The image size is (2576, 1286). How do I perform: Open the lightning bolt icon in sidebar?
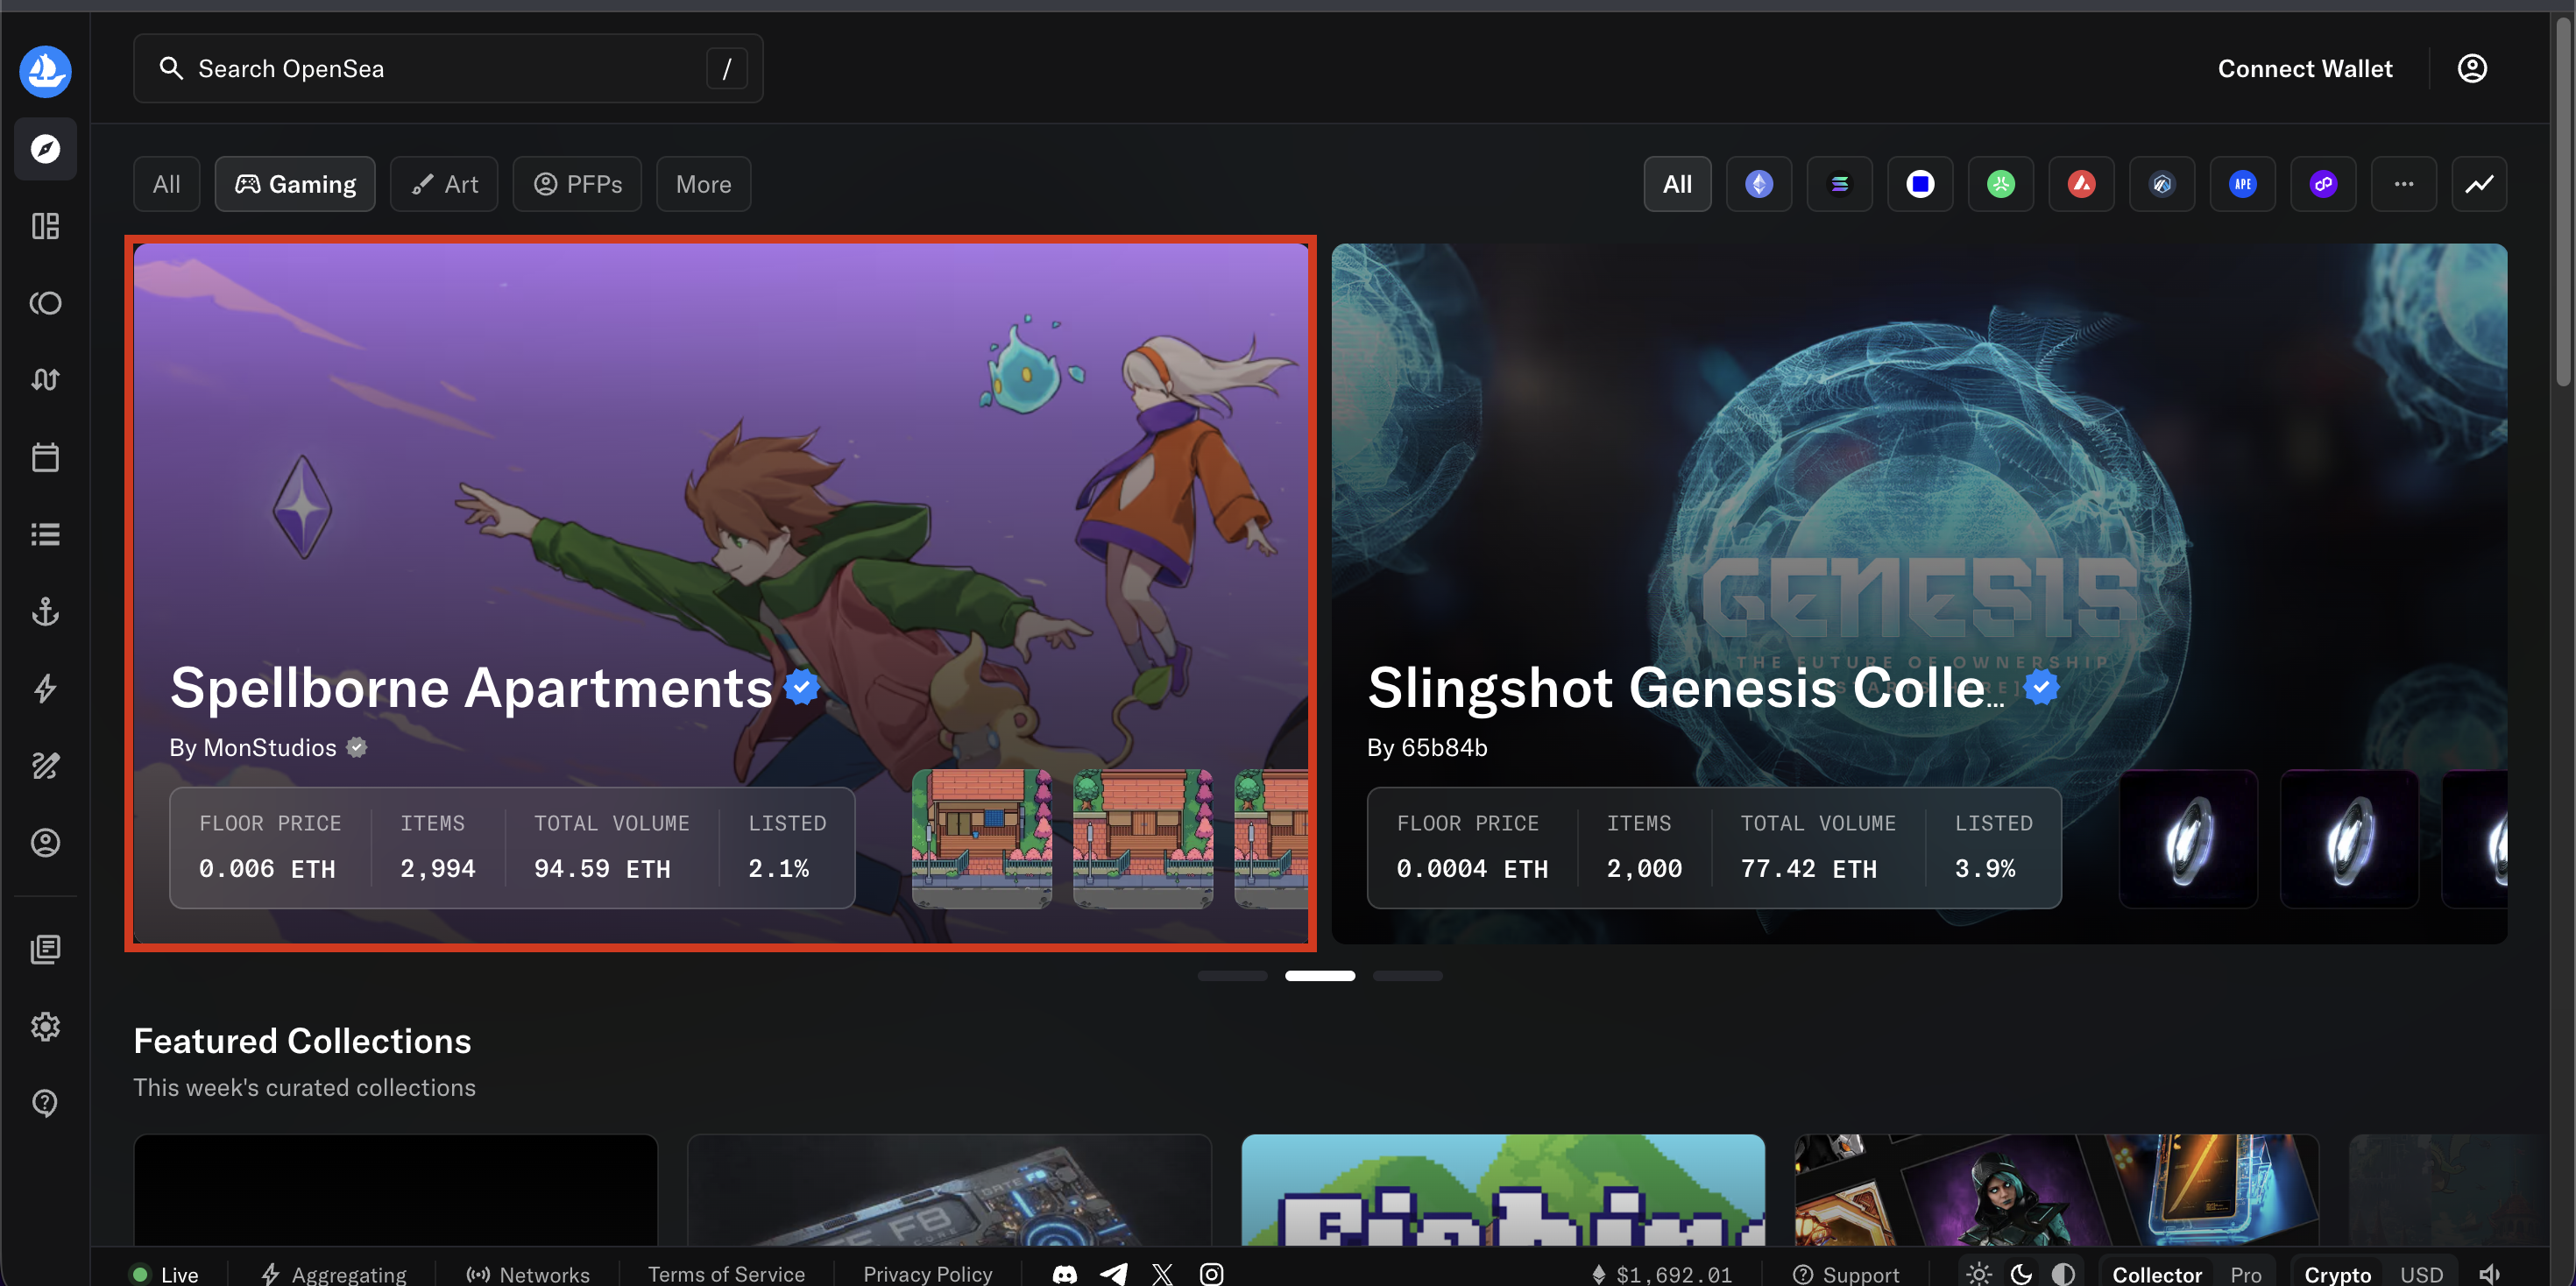click(45, 688)
